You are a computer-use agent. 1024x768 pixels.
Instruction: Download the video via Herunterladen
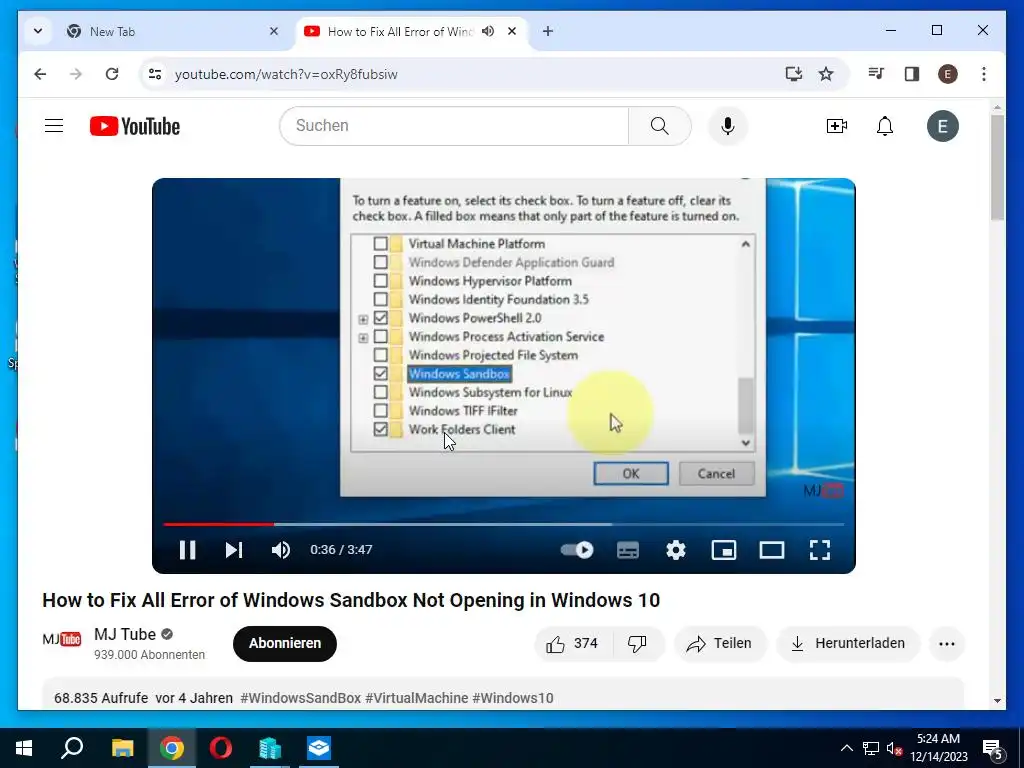coord(848,643)
